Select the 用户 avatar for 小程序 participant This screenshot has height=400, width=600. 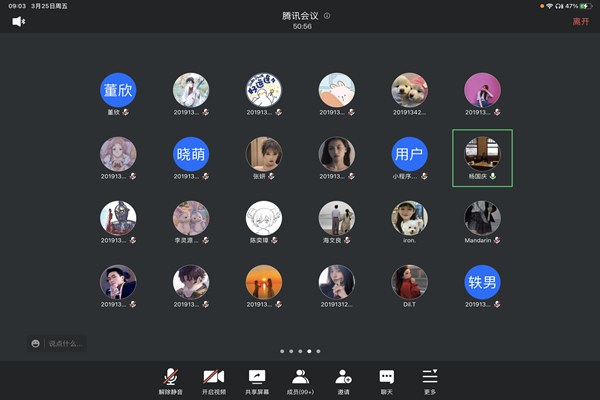tap(409, 154)
